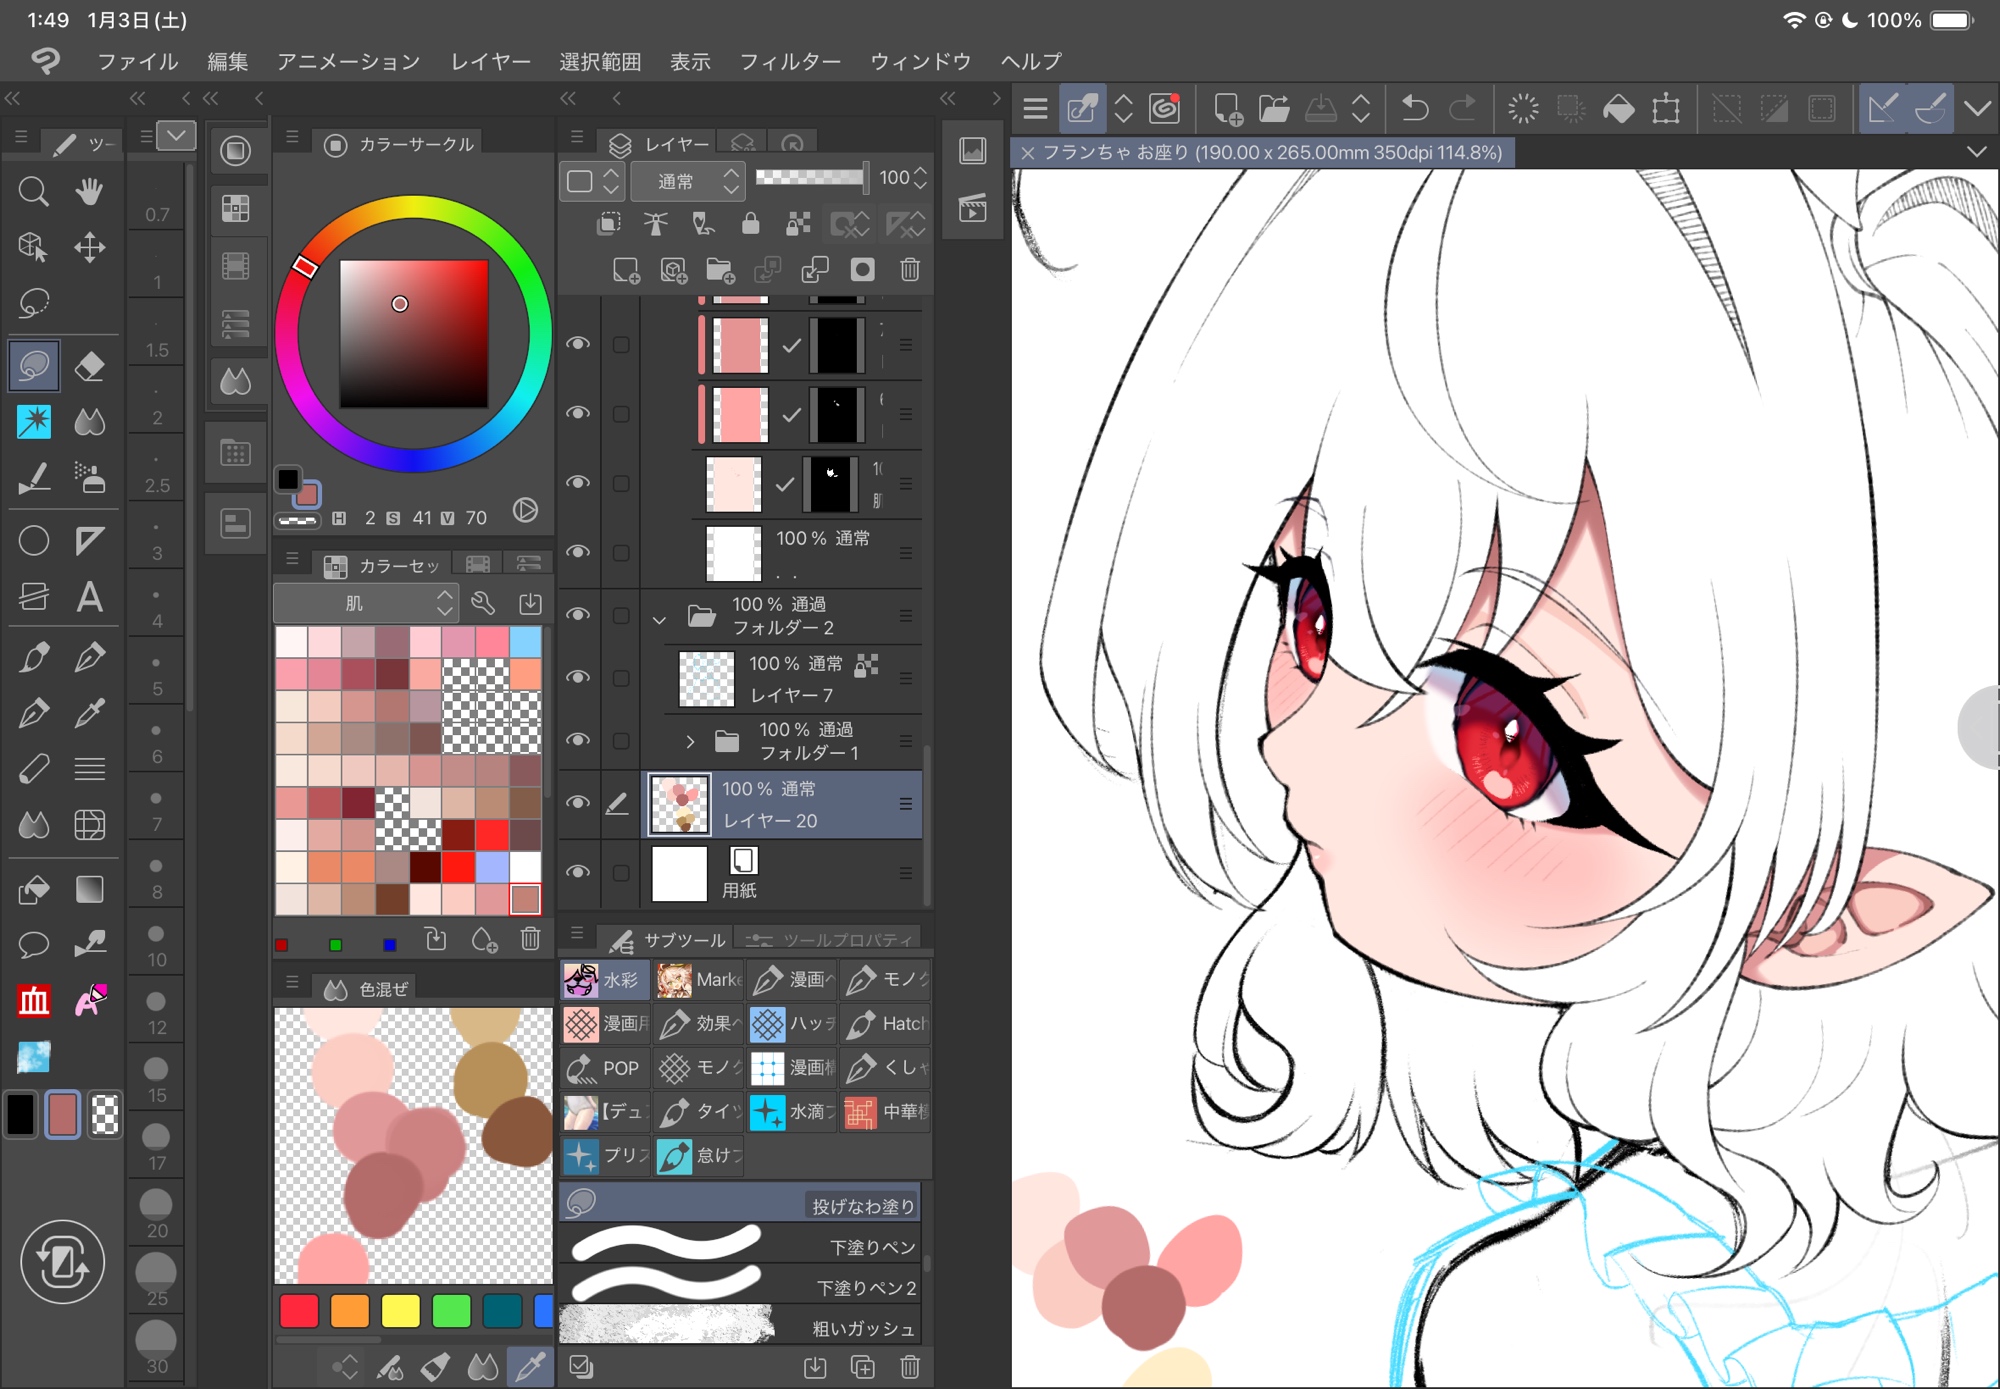Viewport: 2000px width, 1389px height.
Task: Click the delete layer trash icon
Action: click(x=909, y=270)
